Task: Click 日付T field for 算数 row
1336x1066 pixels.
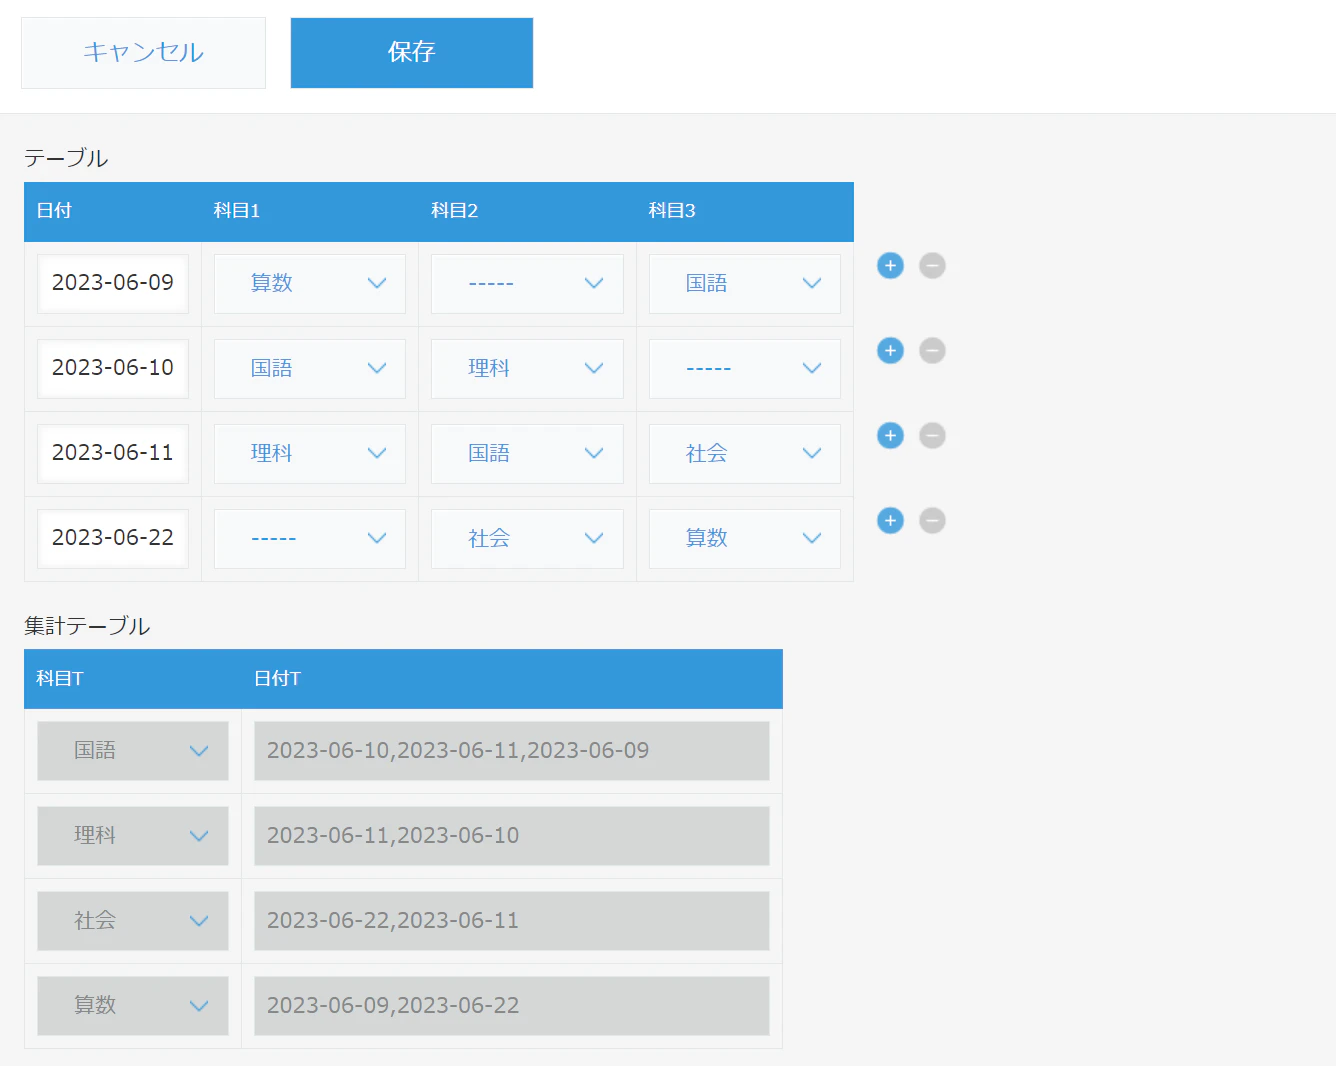Action: pos(512,1006)
